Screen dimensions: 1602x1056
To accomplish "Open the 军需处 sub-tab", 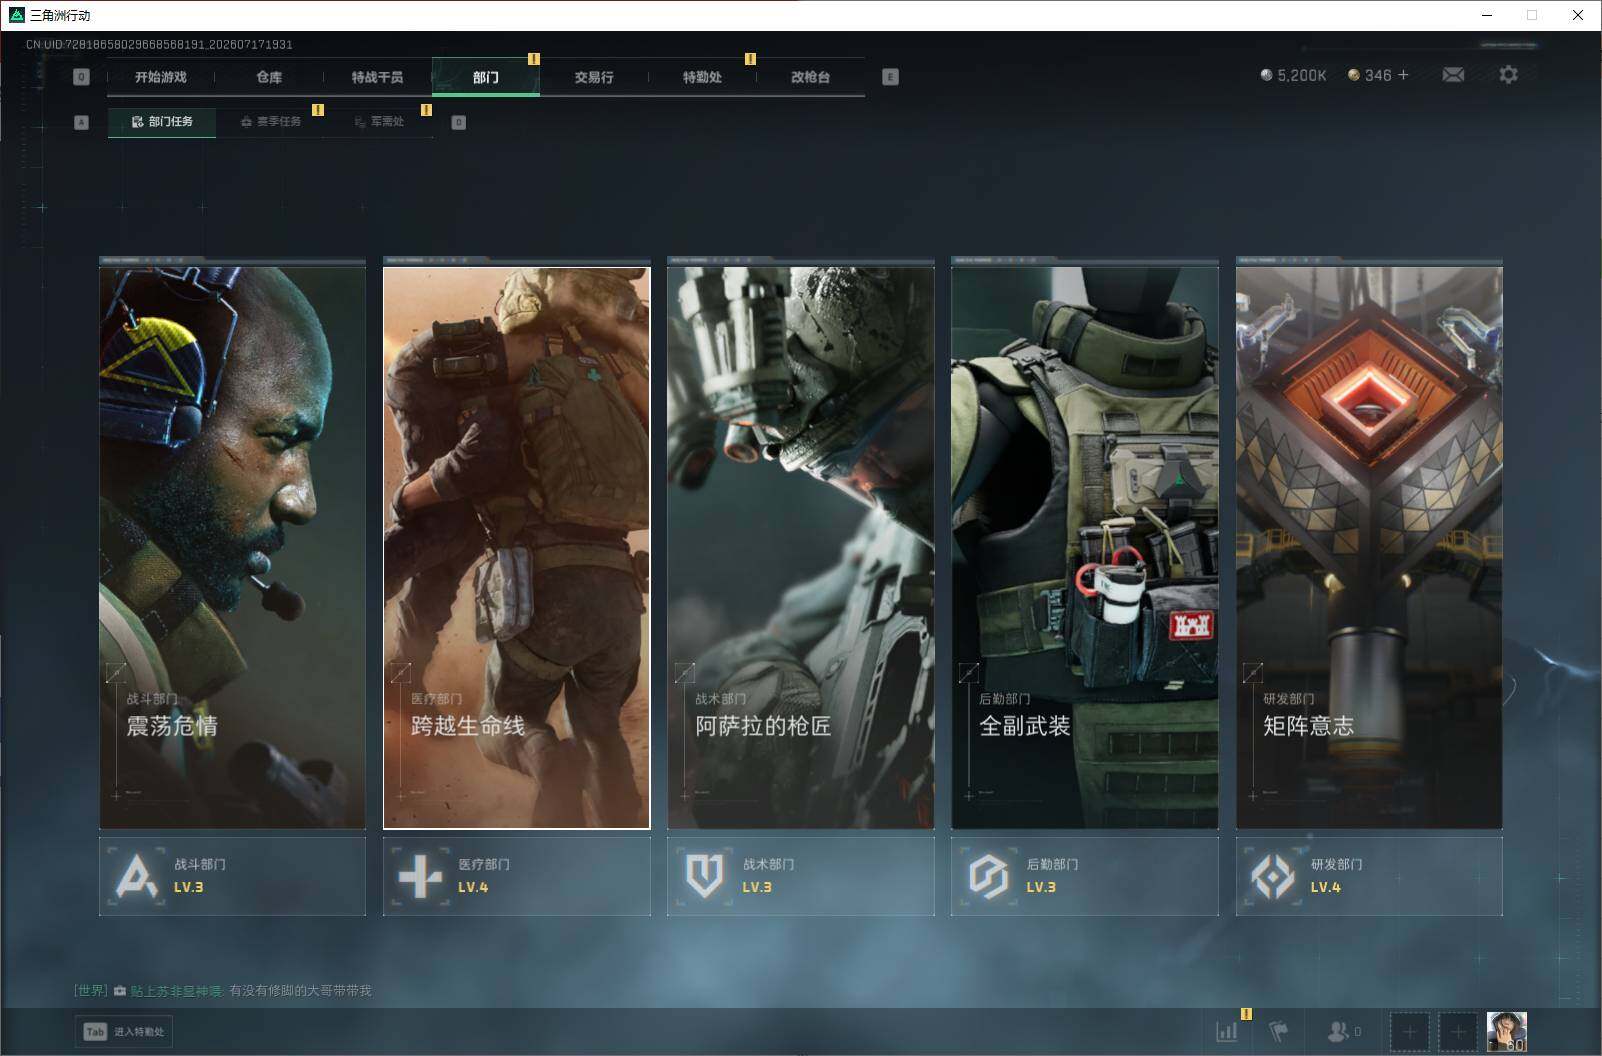I will click(x=380, y=122).
